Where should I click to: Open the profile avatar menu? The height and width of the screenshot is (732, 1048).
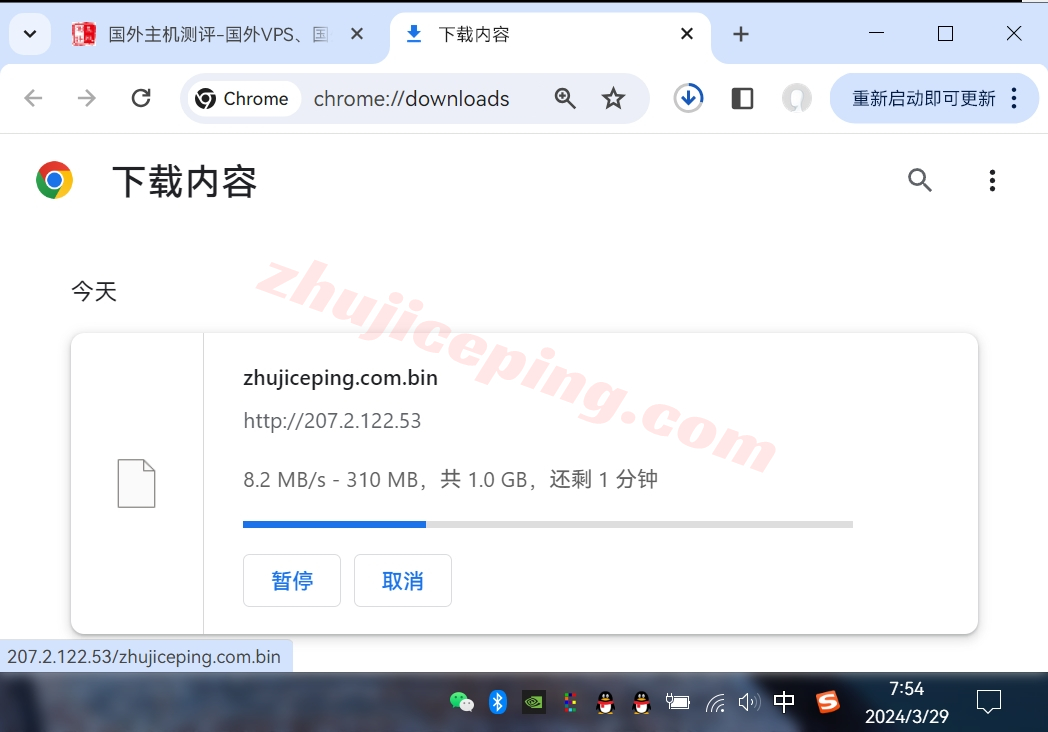pos(797,98)
